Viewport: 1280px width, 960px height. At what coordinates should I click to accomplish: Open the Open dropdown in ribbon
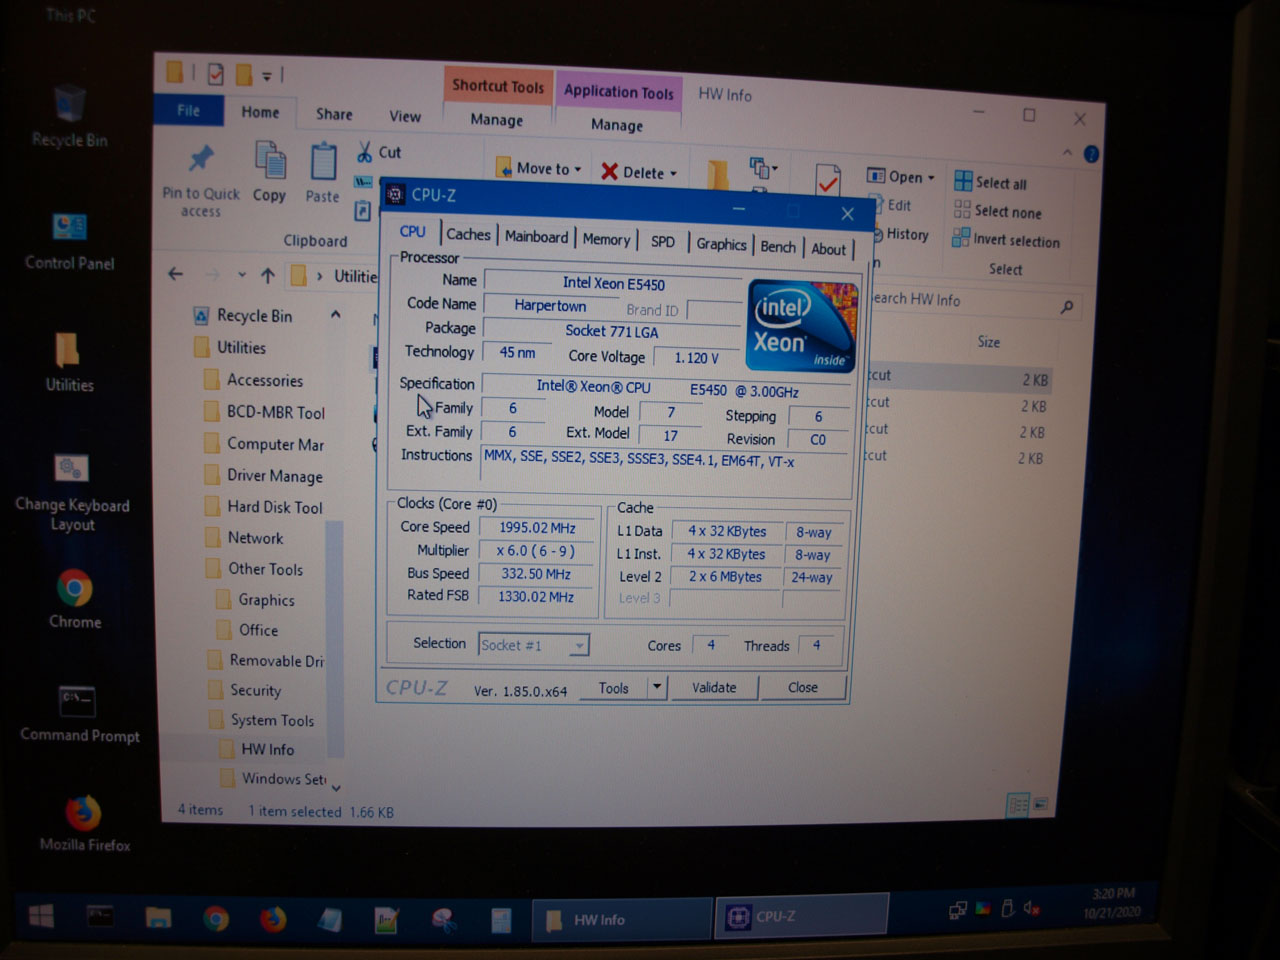900,177
